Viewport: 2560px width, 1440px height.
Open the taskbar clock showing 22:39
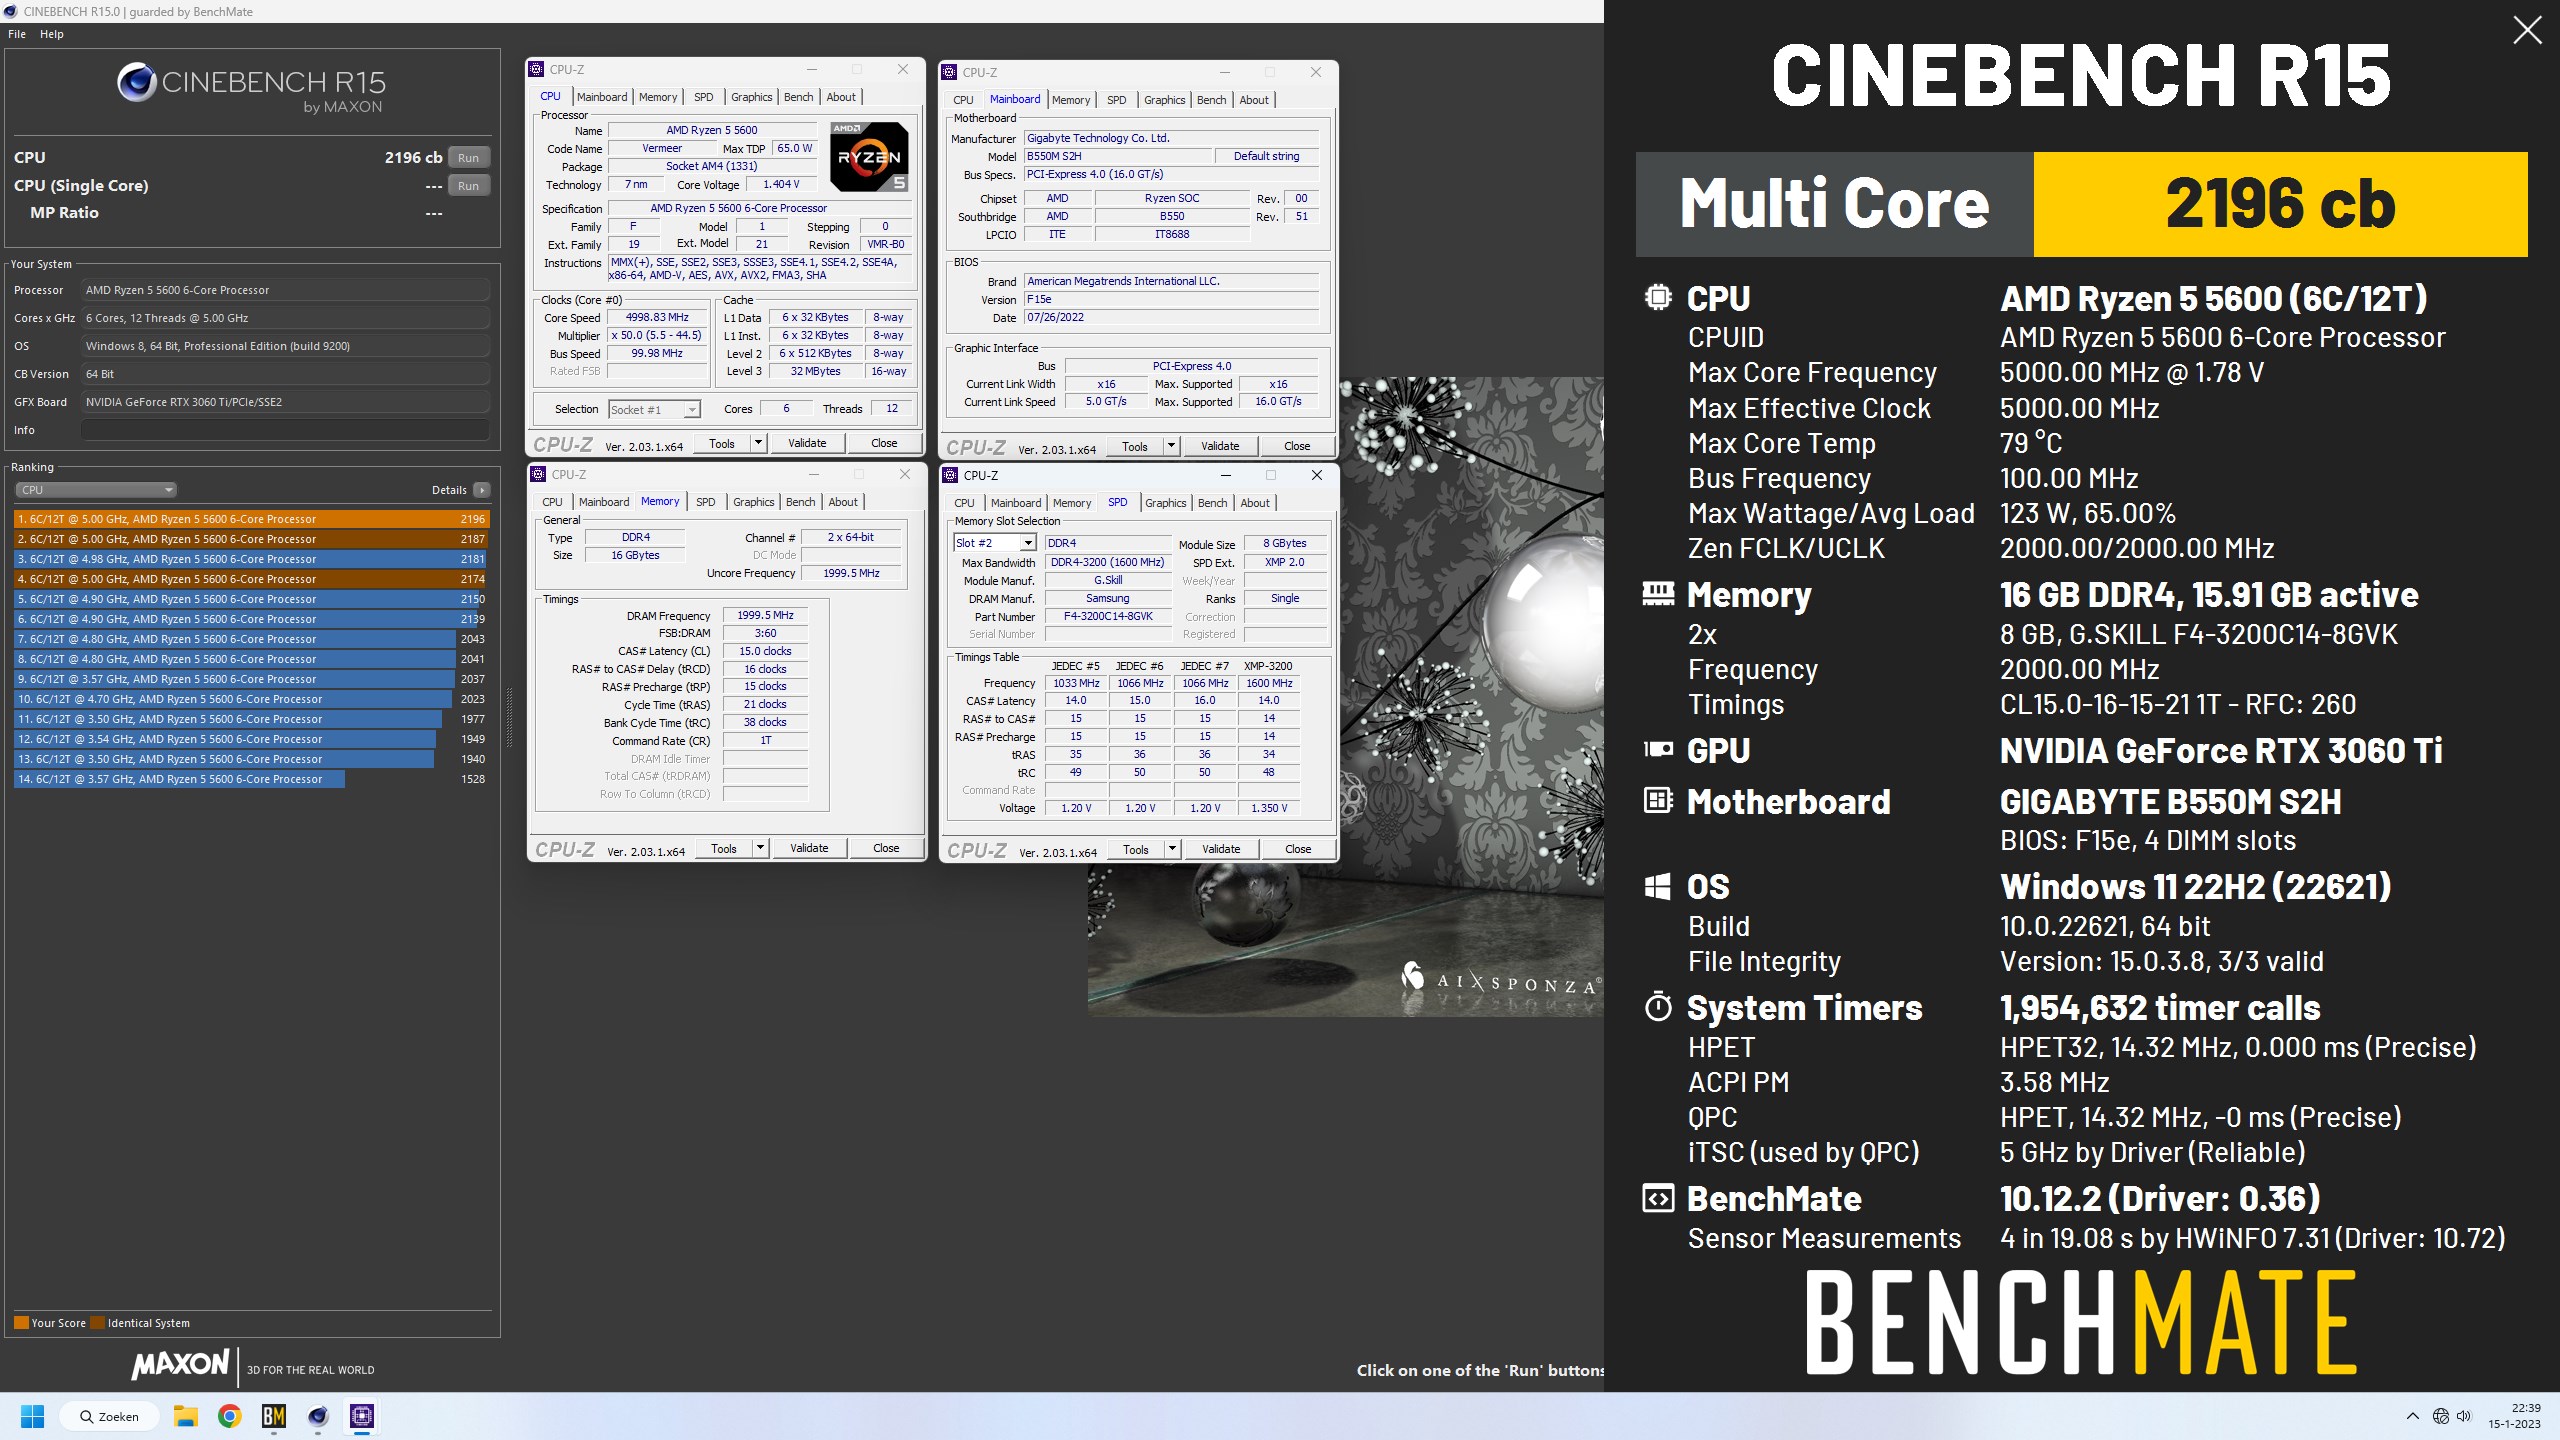click(x=2514, y=1416)
